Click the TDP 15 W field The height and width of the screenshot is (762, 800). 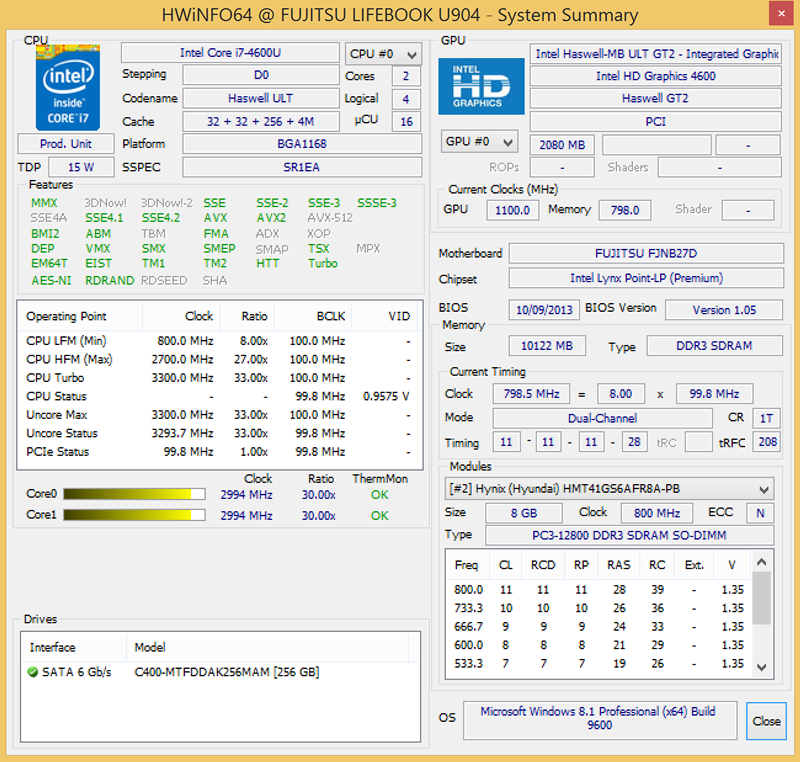81,167
